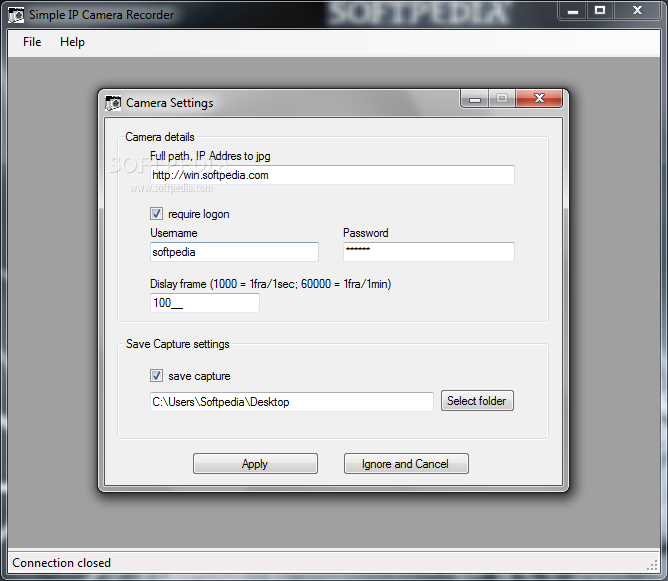Uncheck the require logon checkbox

(x=156, y=213)
